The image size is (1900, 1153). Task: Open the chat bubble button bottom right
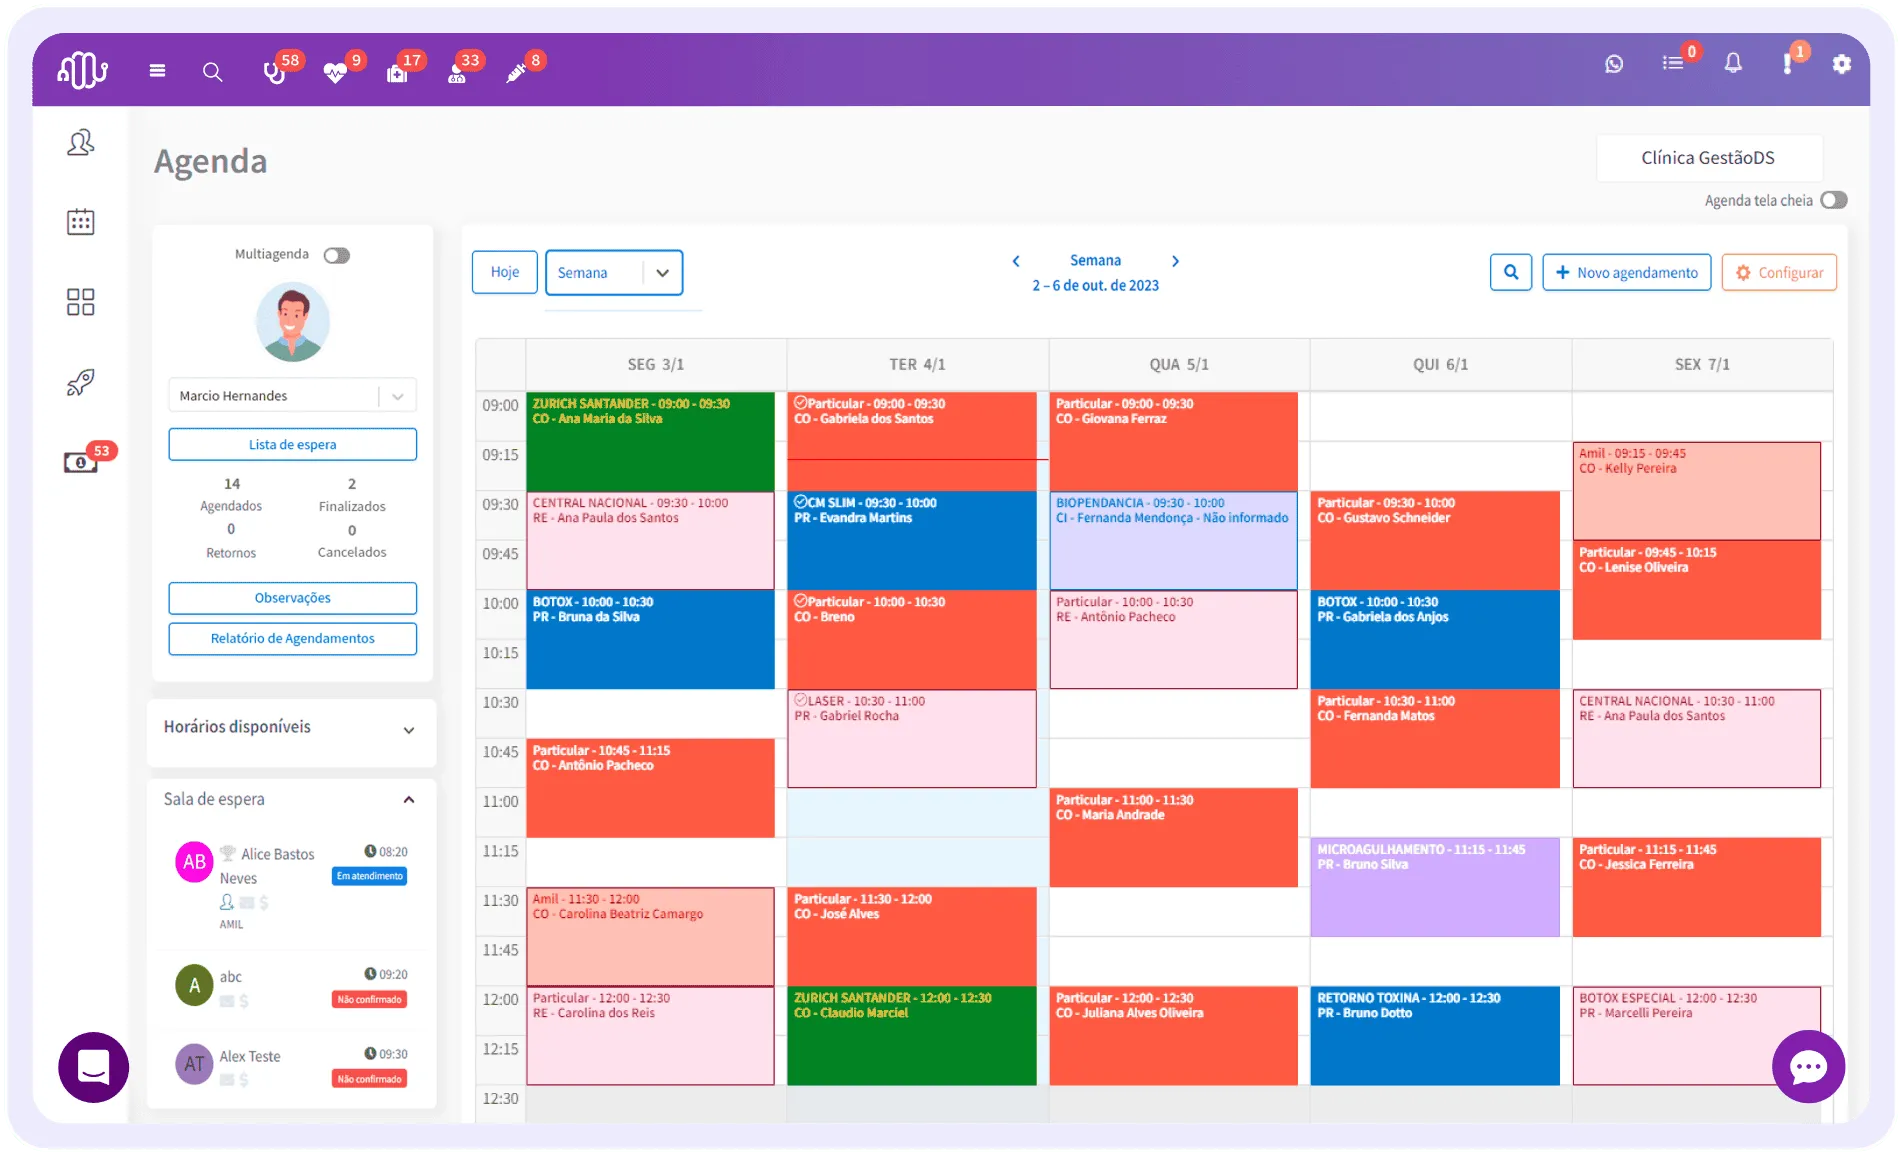point(1808,1067)
